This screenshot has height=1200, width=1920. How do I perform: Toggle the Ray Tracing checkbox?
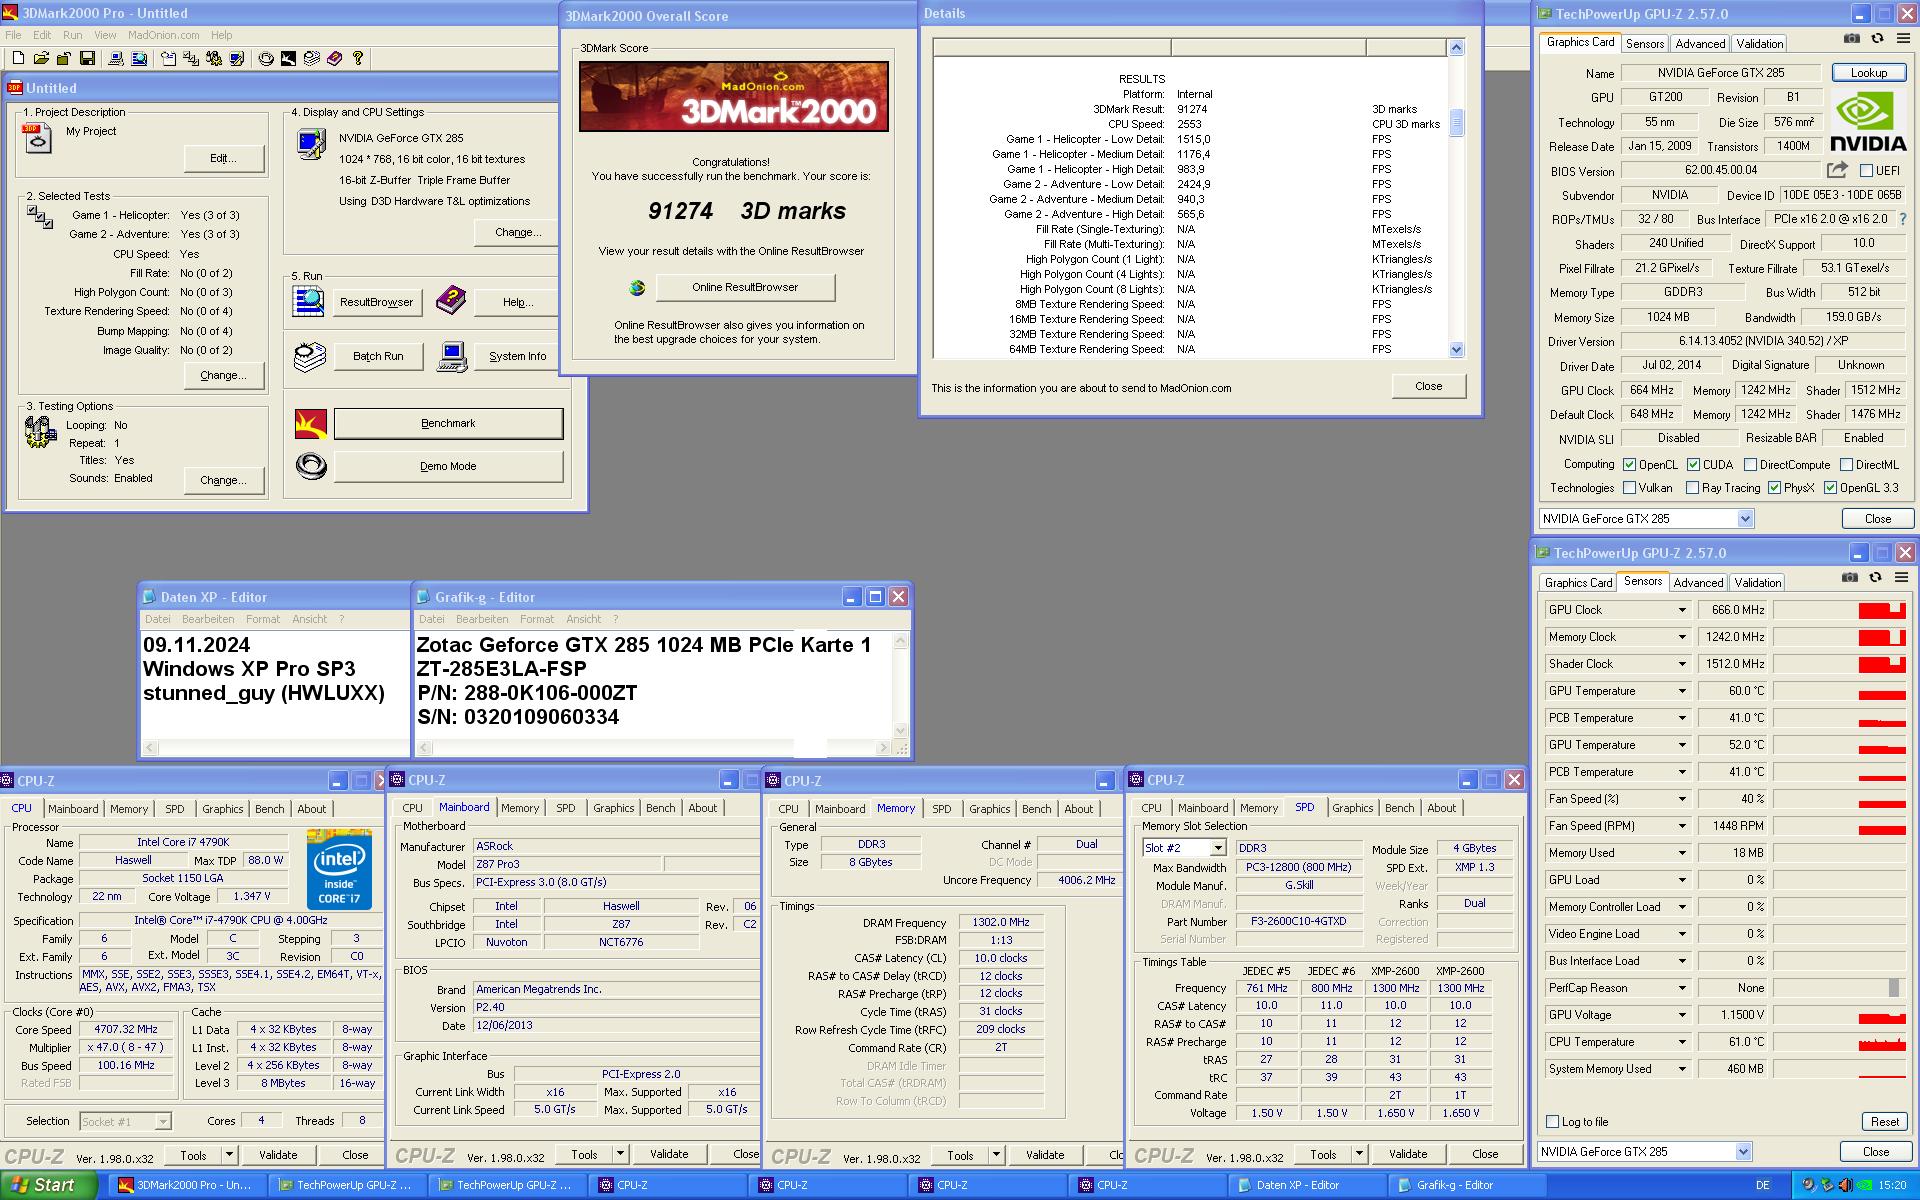pos(1692,488)
